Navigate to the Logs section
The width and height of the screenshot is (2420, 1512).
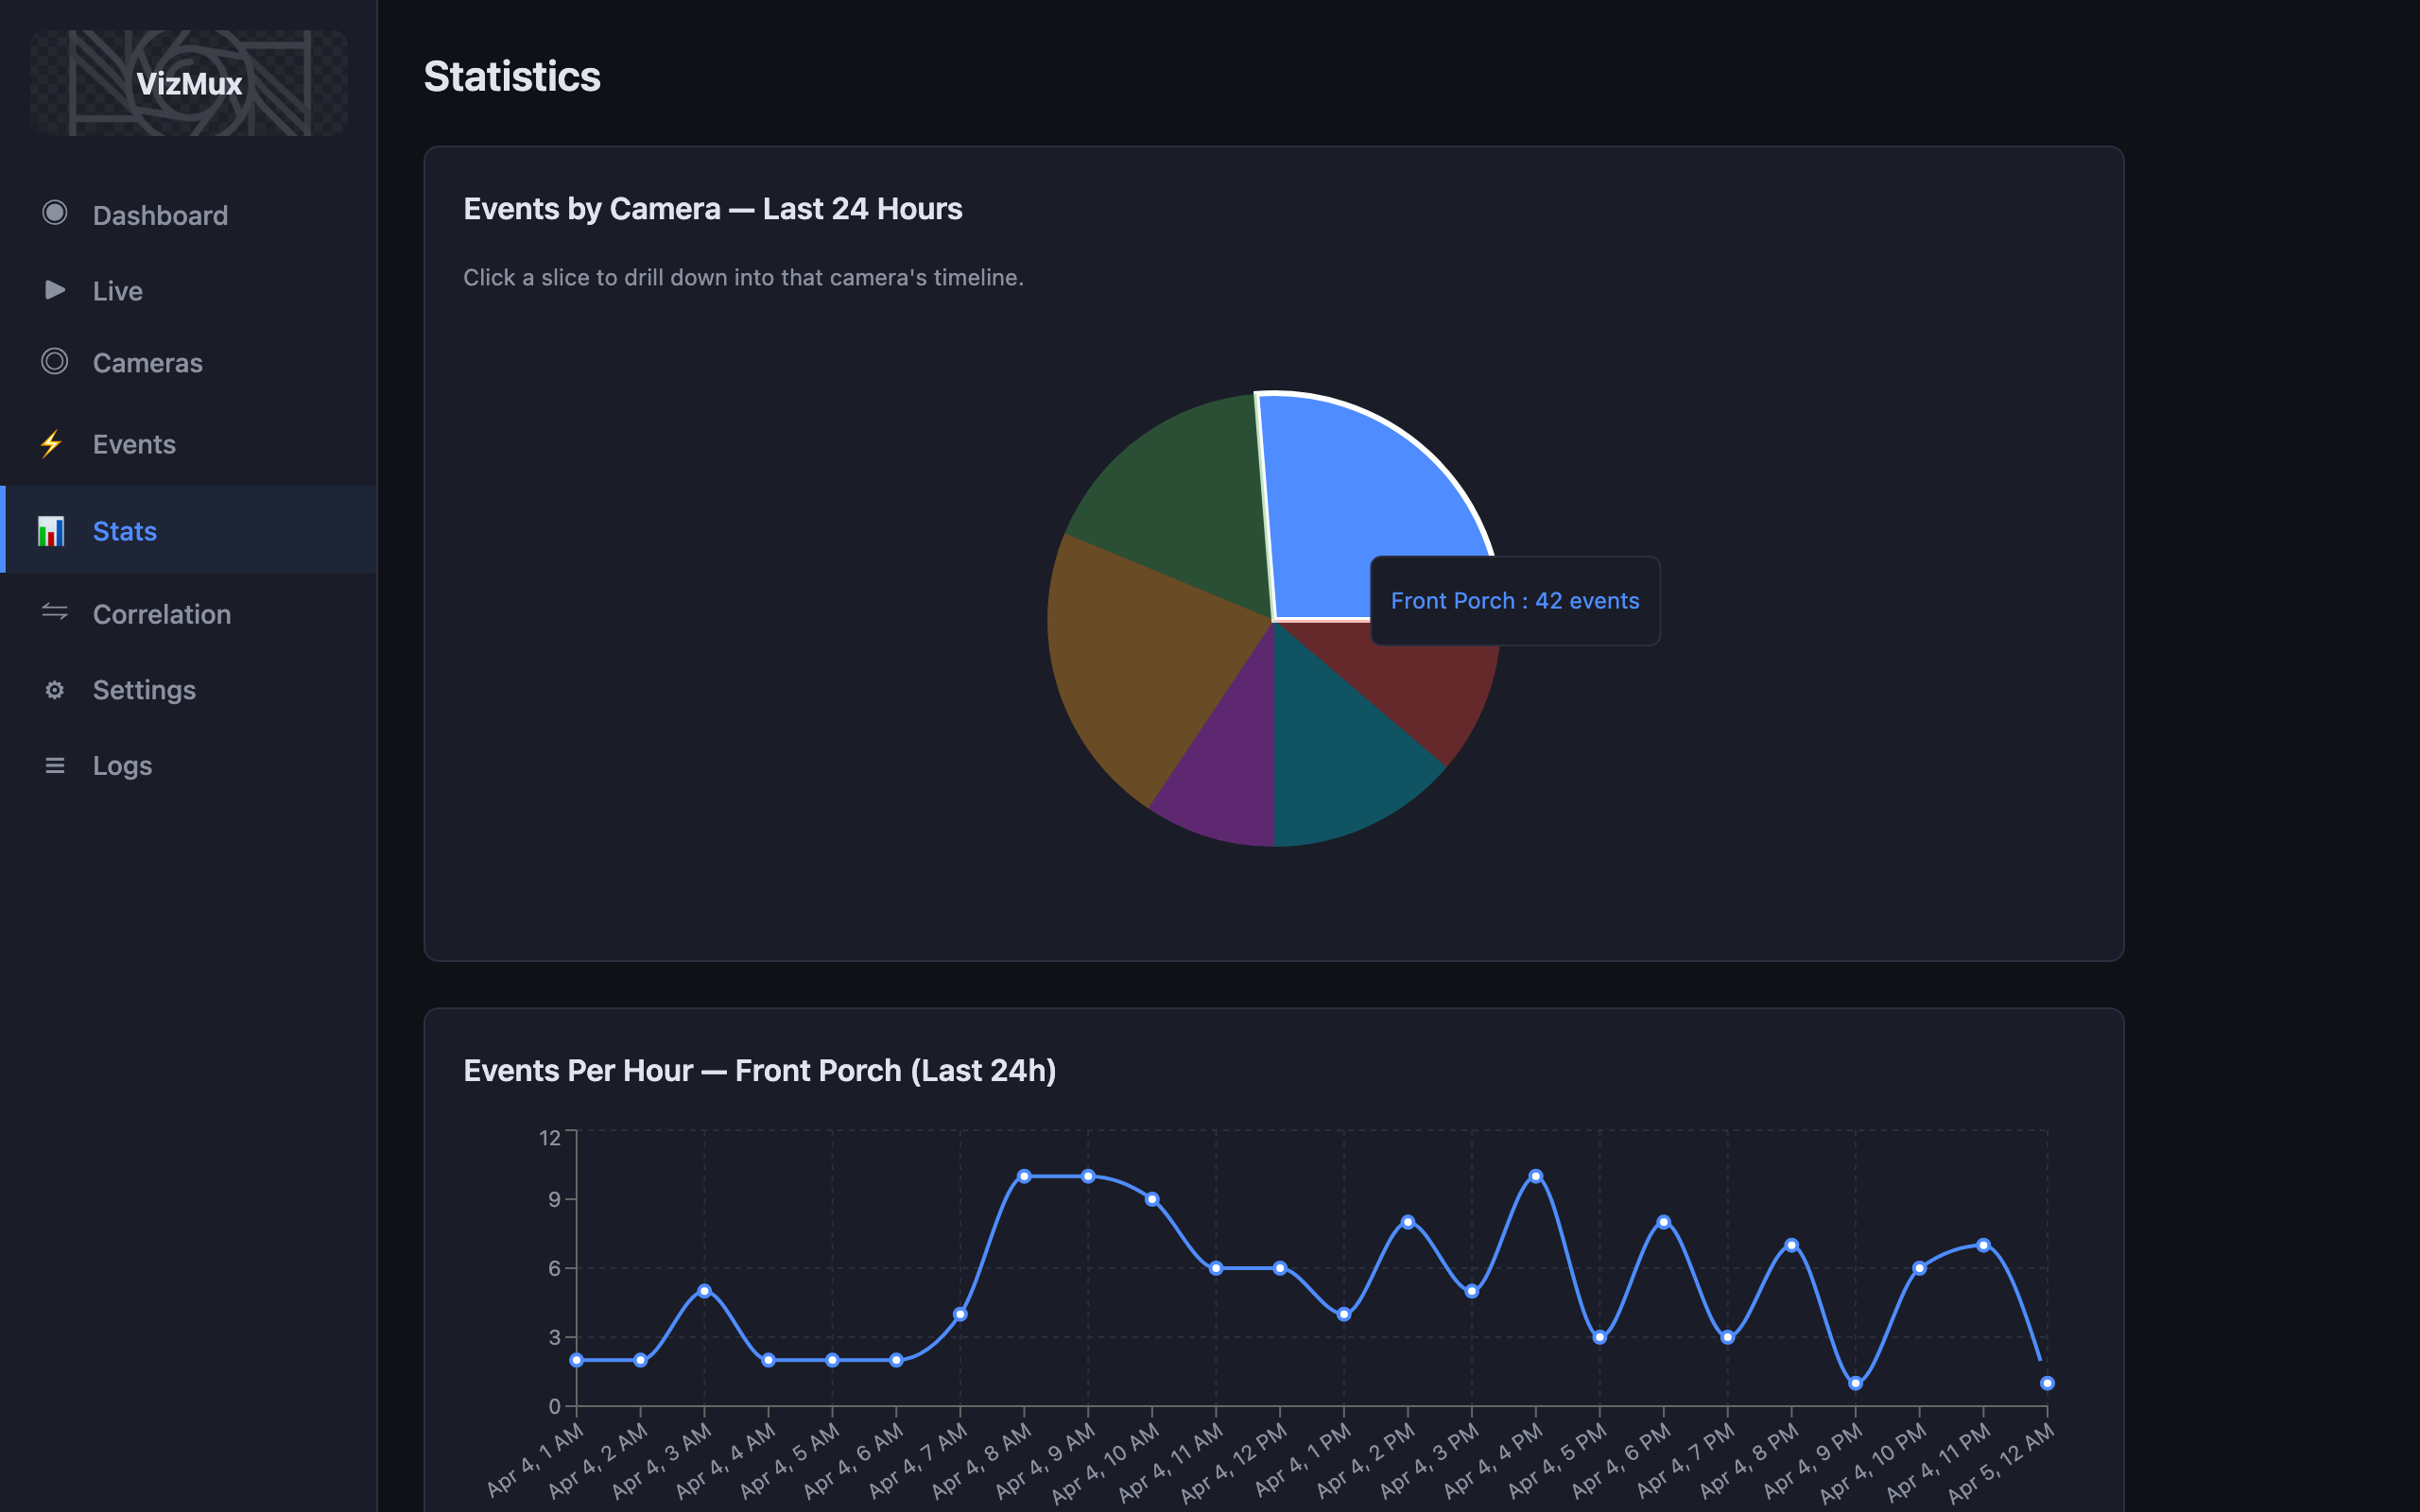click(x=122, y=765)
